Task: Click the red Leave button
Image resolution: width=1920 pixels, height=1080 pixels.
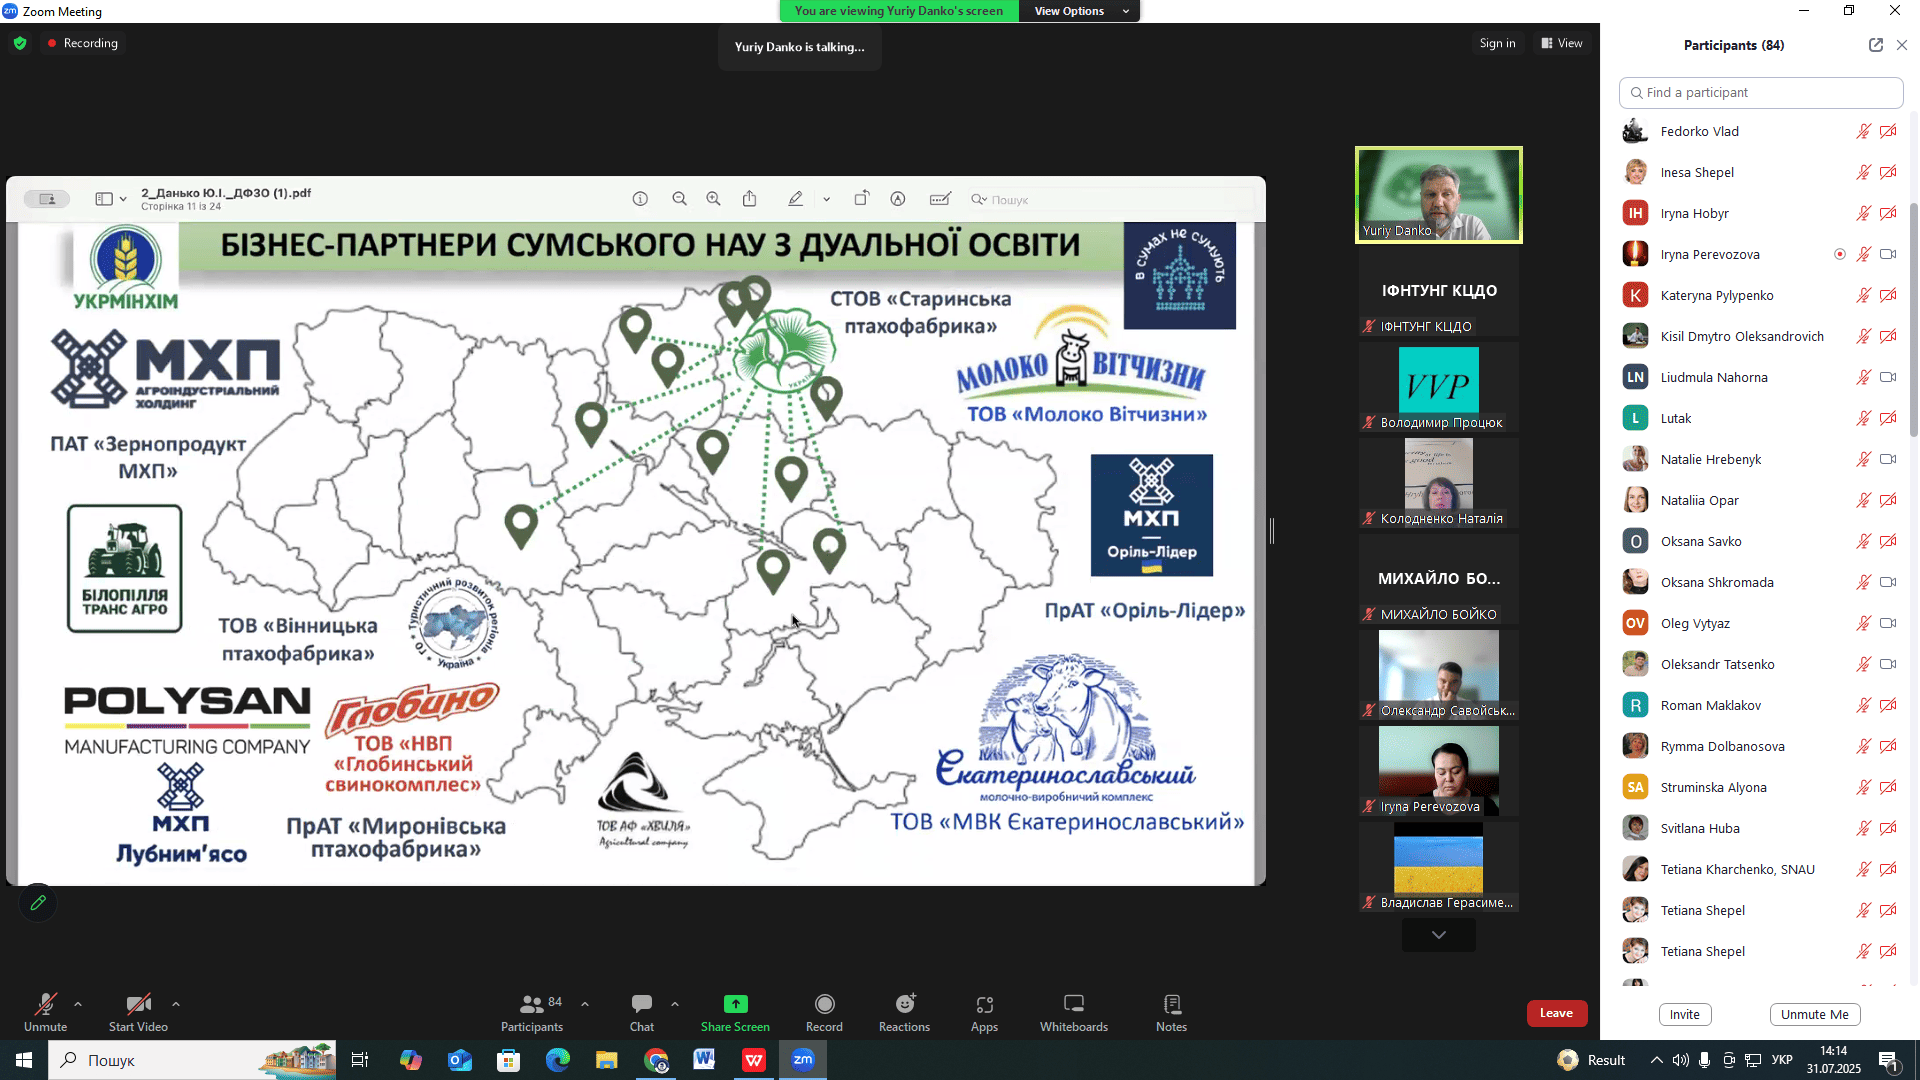Action: click(x=1556, y=1013)
